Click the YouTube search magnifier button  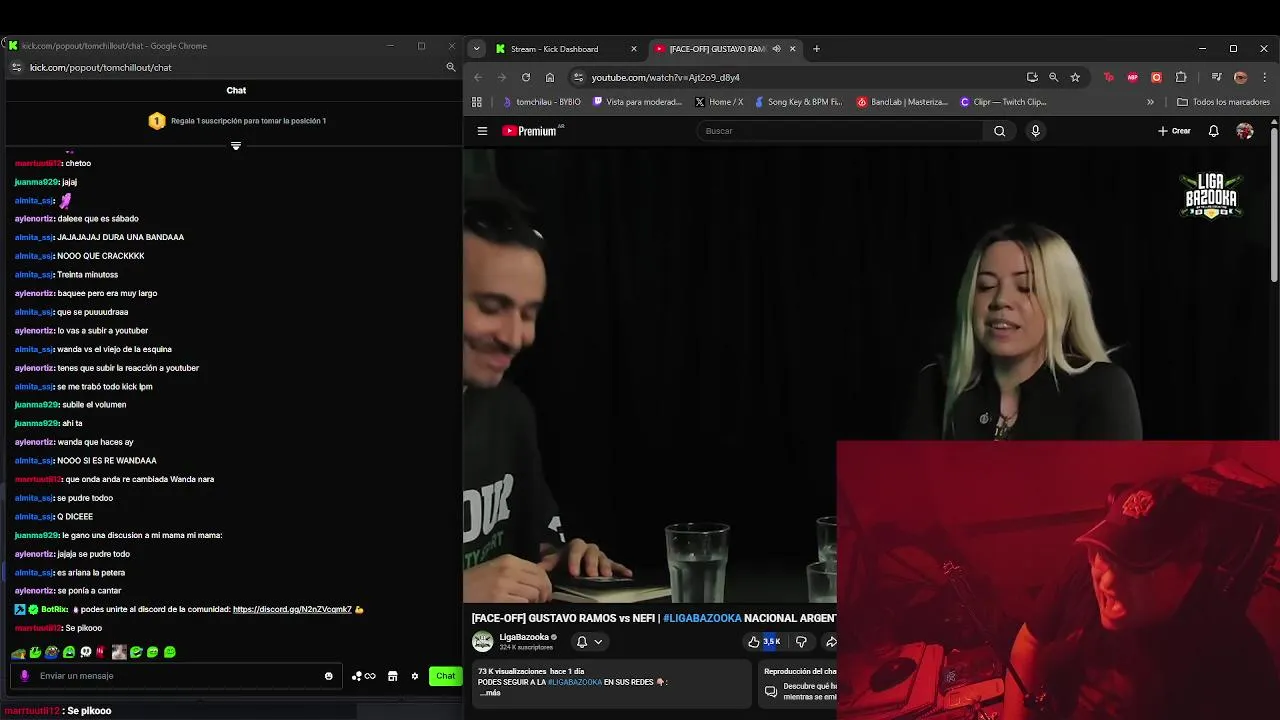point(999,131)
